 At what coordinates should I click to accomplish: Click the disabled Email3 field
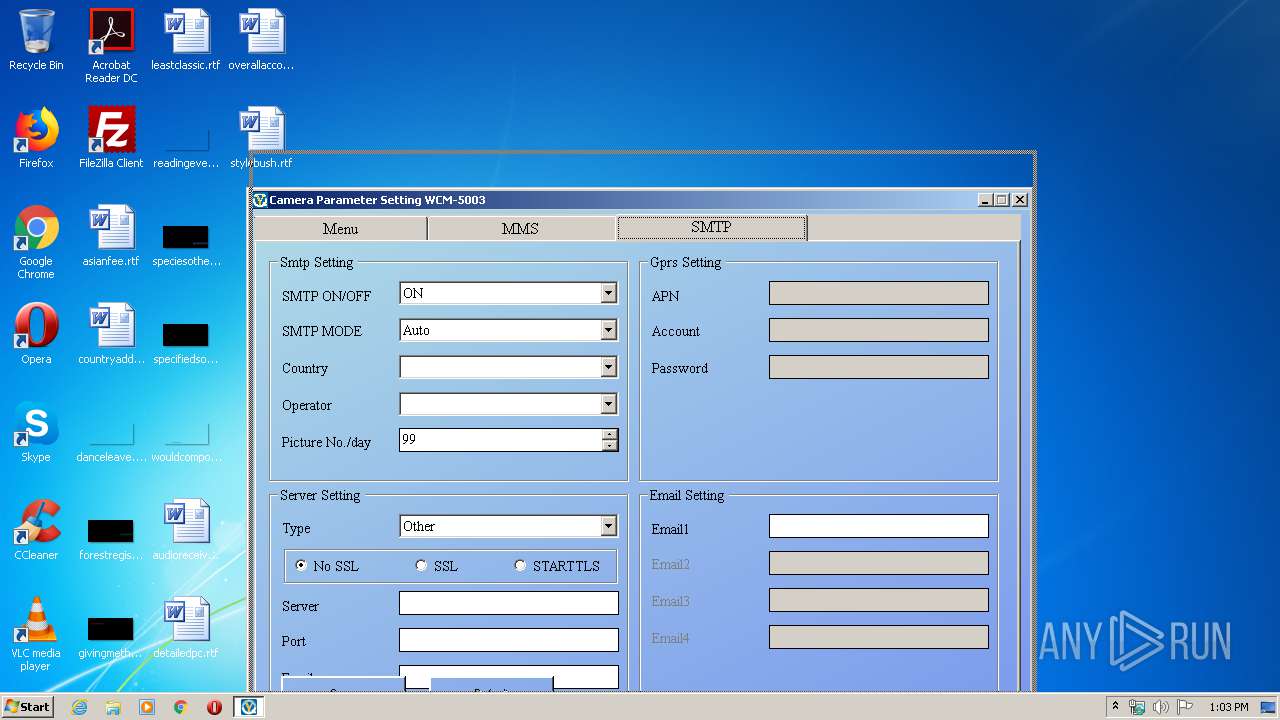[879, 600]
